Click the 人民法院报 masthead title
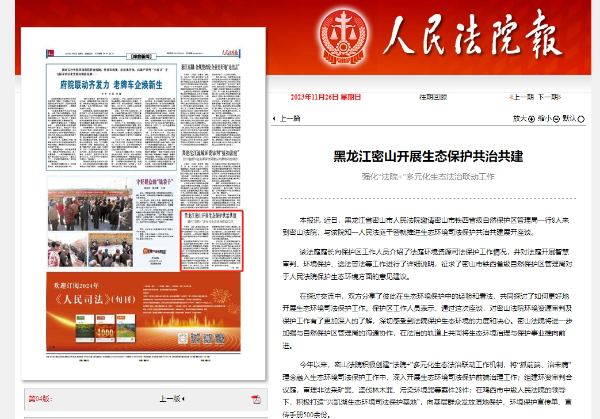This screenshot has height=419, width=600. point(473,36)
